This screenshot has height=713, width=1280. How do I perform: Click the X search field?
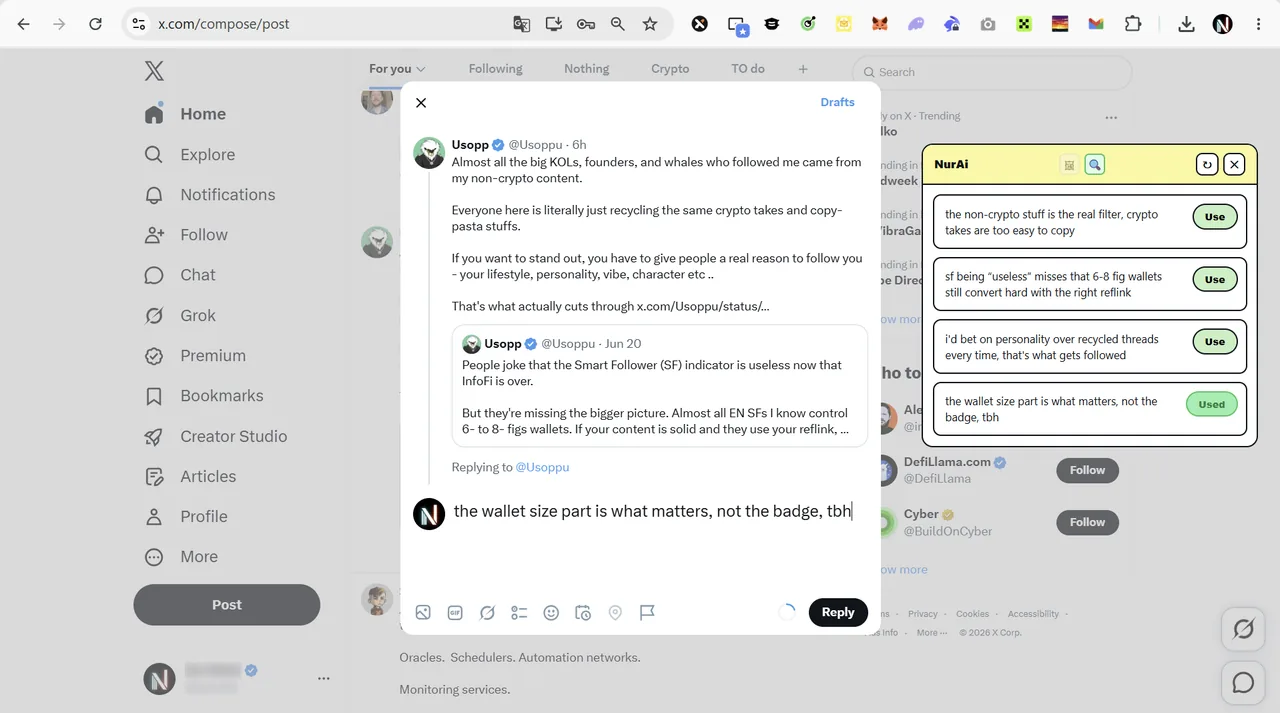click(x=992, y=72)
